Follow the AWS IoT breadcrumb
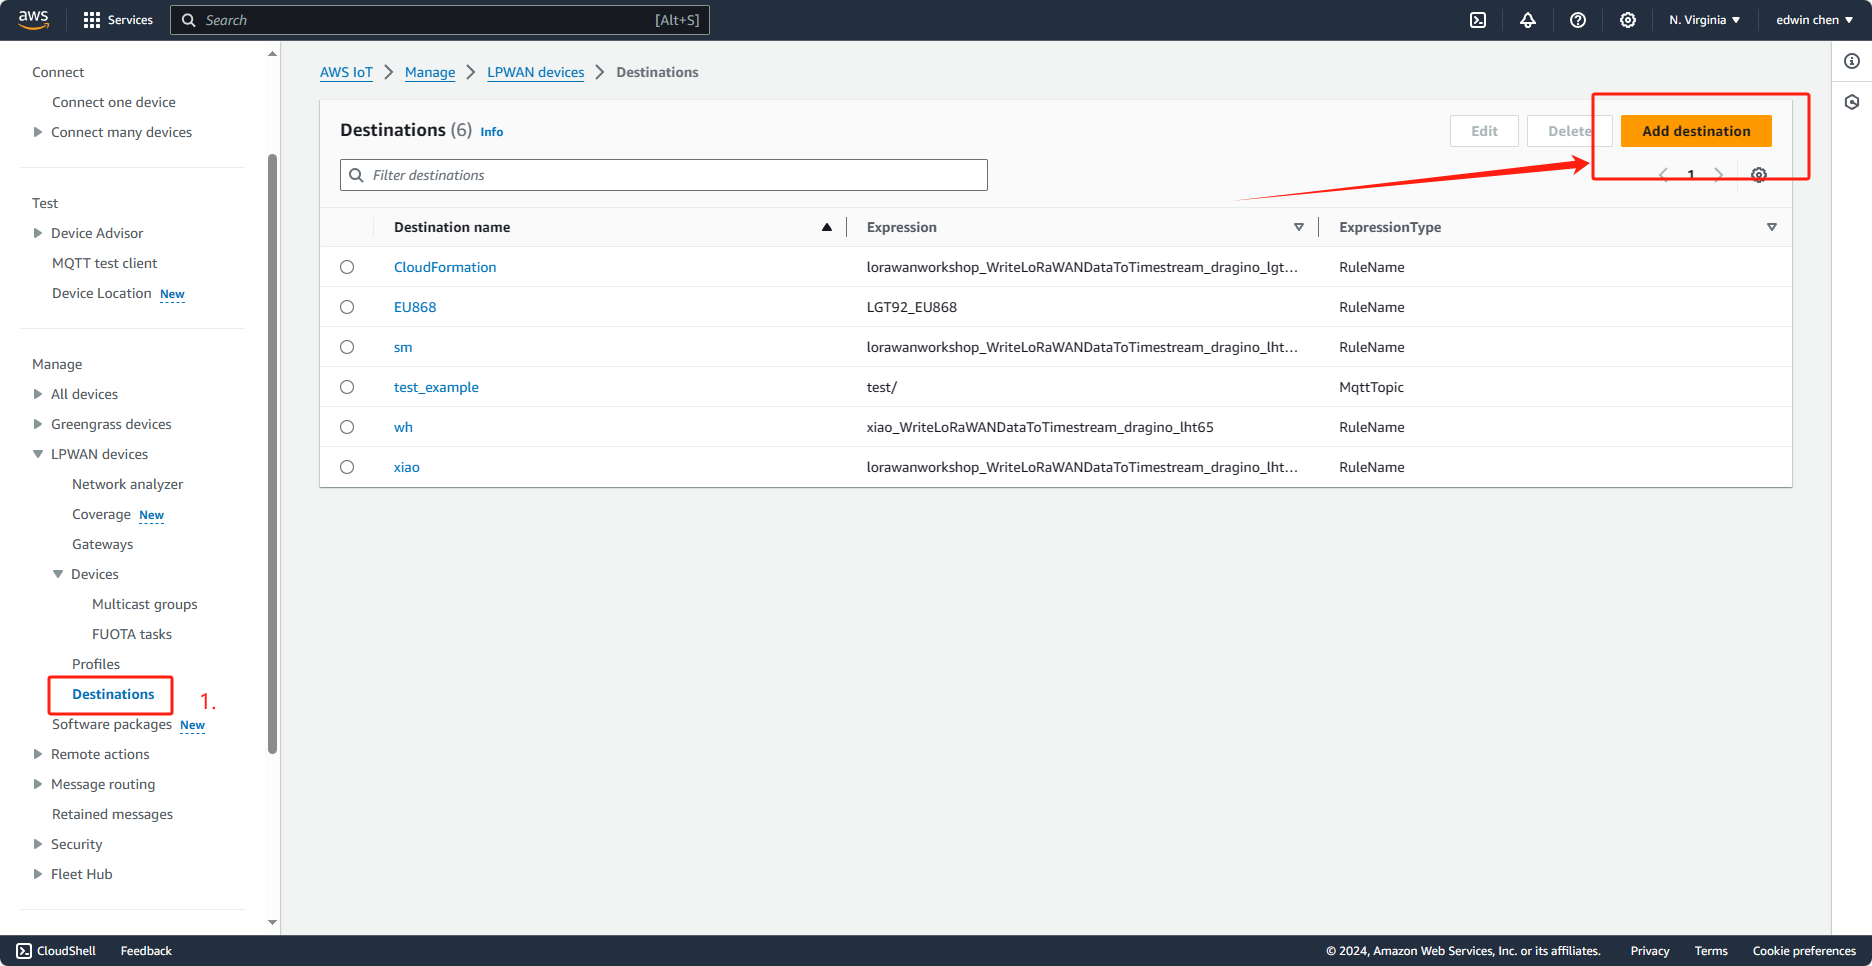The width and height of the screenshot is (1872, 966). click(x=346, y=72)
